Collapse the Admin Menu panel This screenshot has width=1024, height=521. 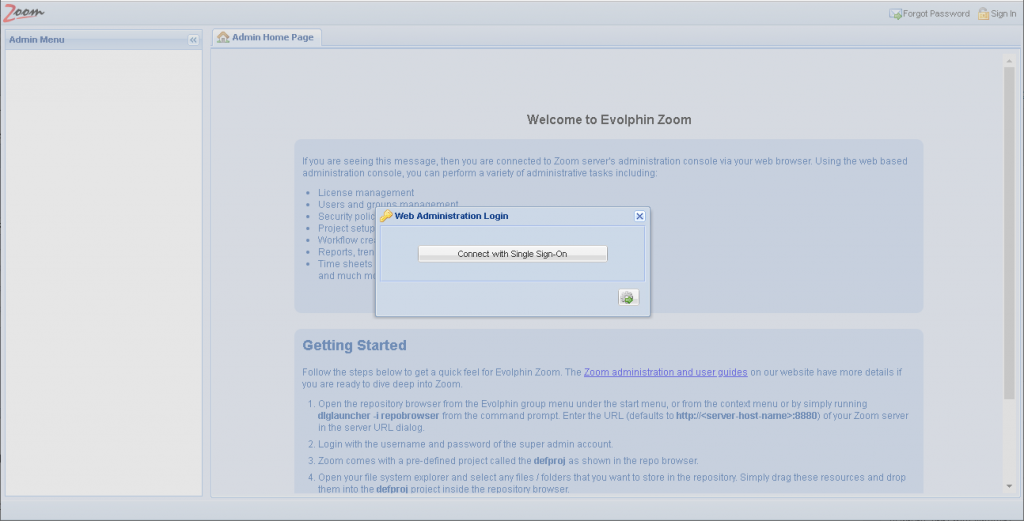pos(193,40)
